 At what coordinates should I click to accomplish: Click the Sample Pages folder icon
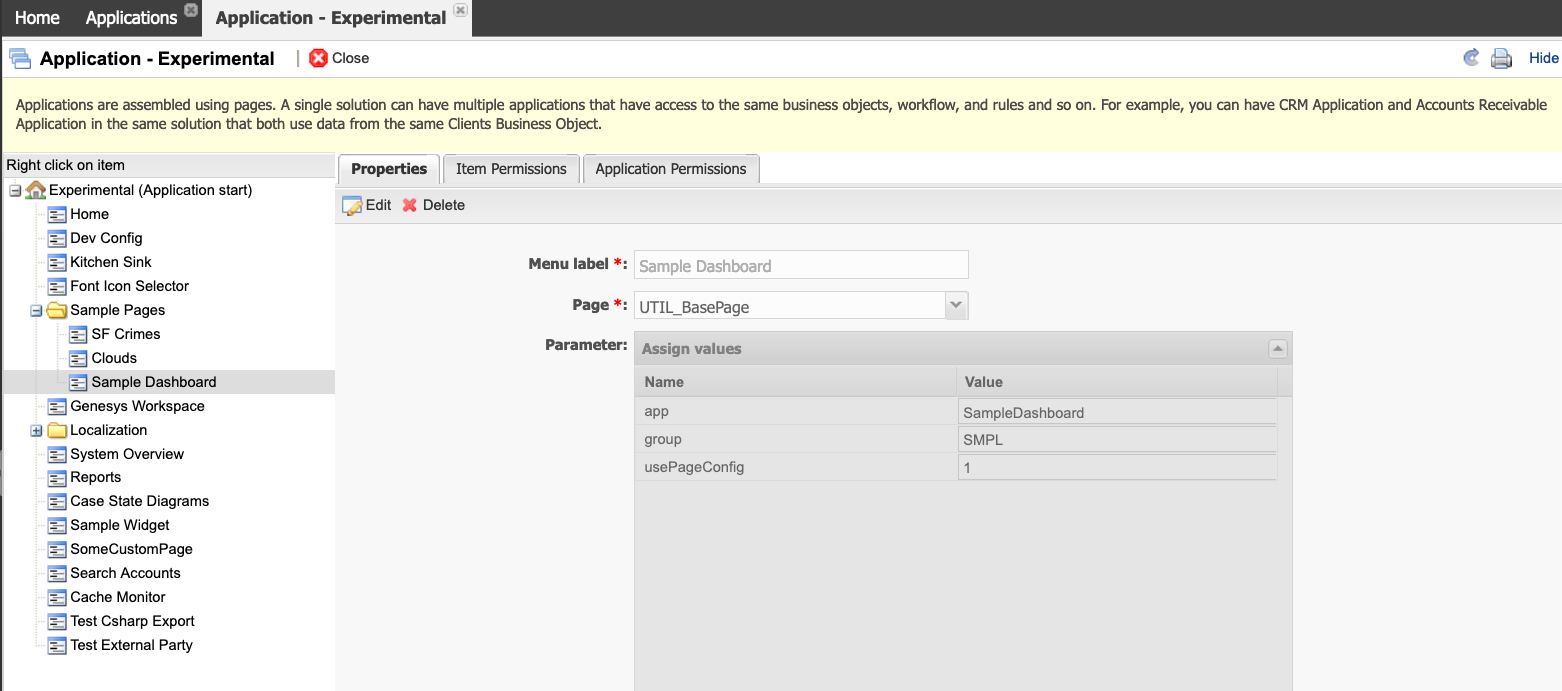(57, 310)
